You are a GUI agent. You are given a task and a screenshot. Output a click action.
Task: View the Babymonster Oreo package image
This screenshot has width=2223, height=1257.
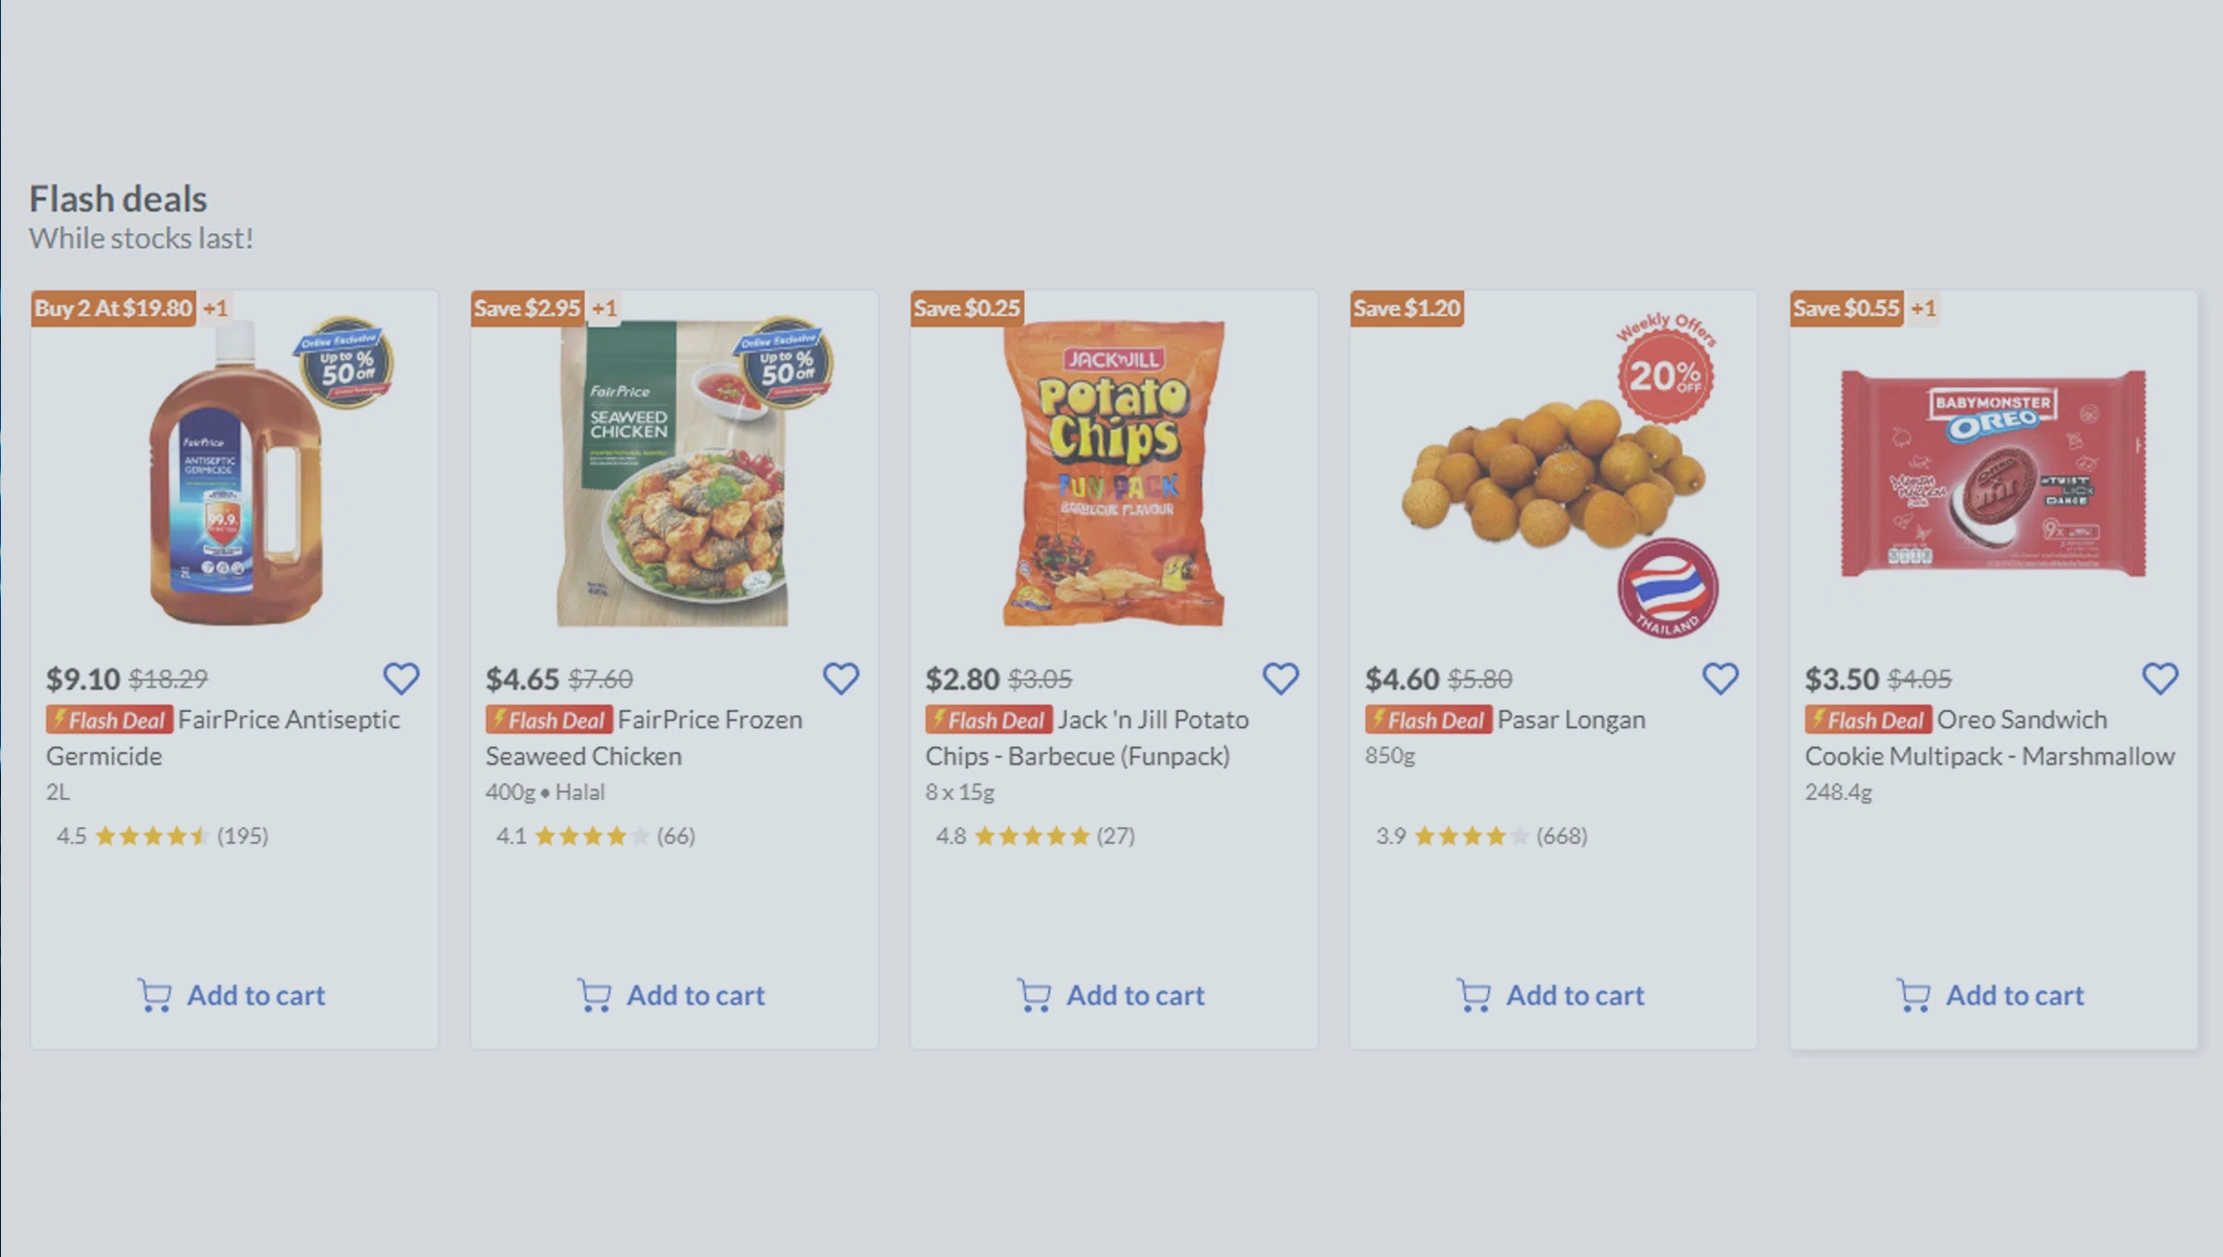(1993, 474)
